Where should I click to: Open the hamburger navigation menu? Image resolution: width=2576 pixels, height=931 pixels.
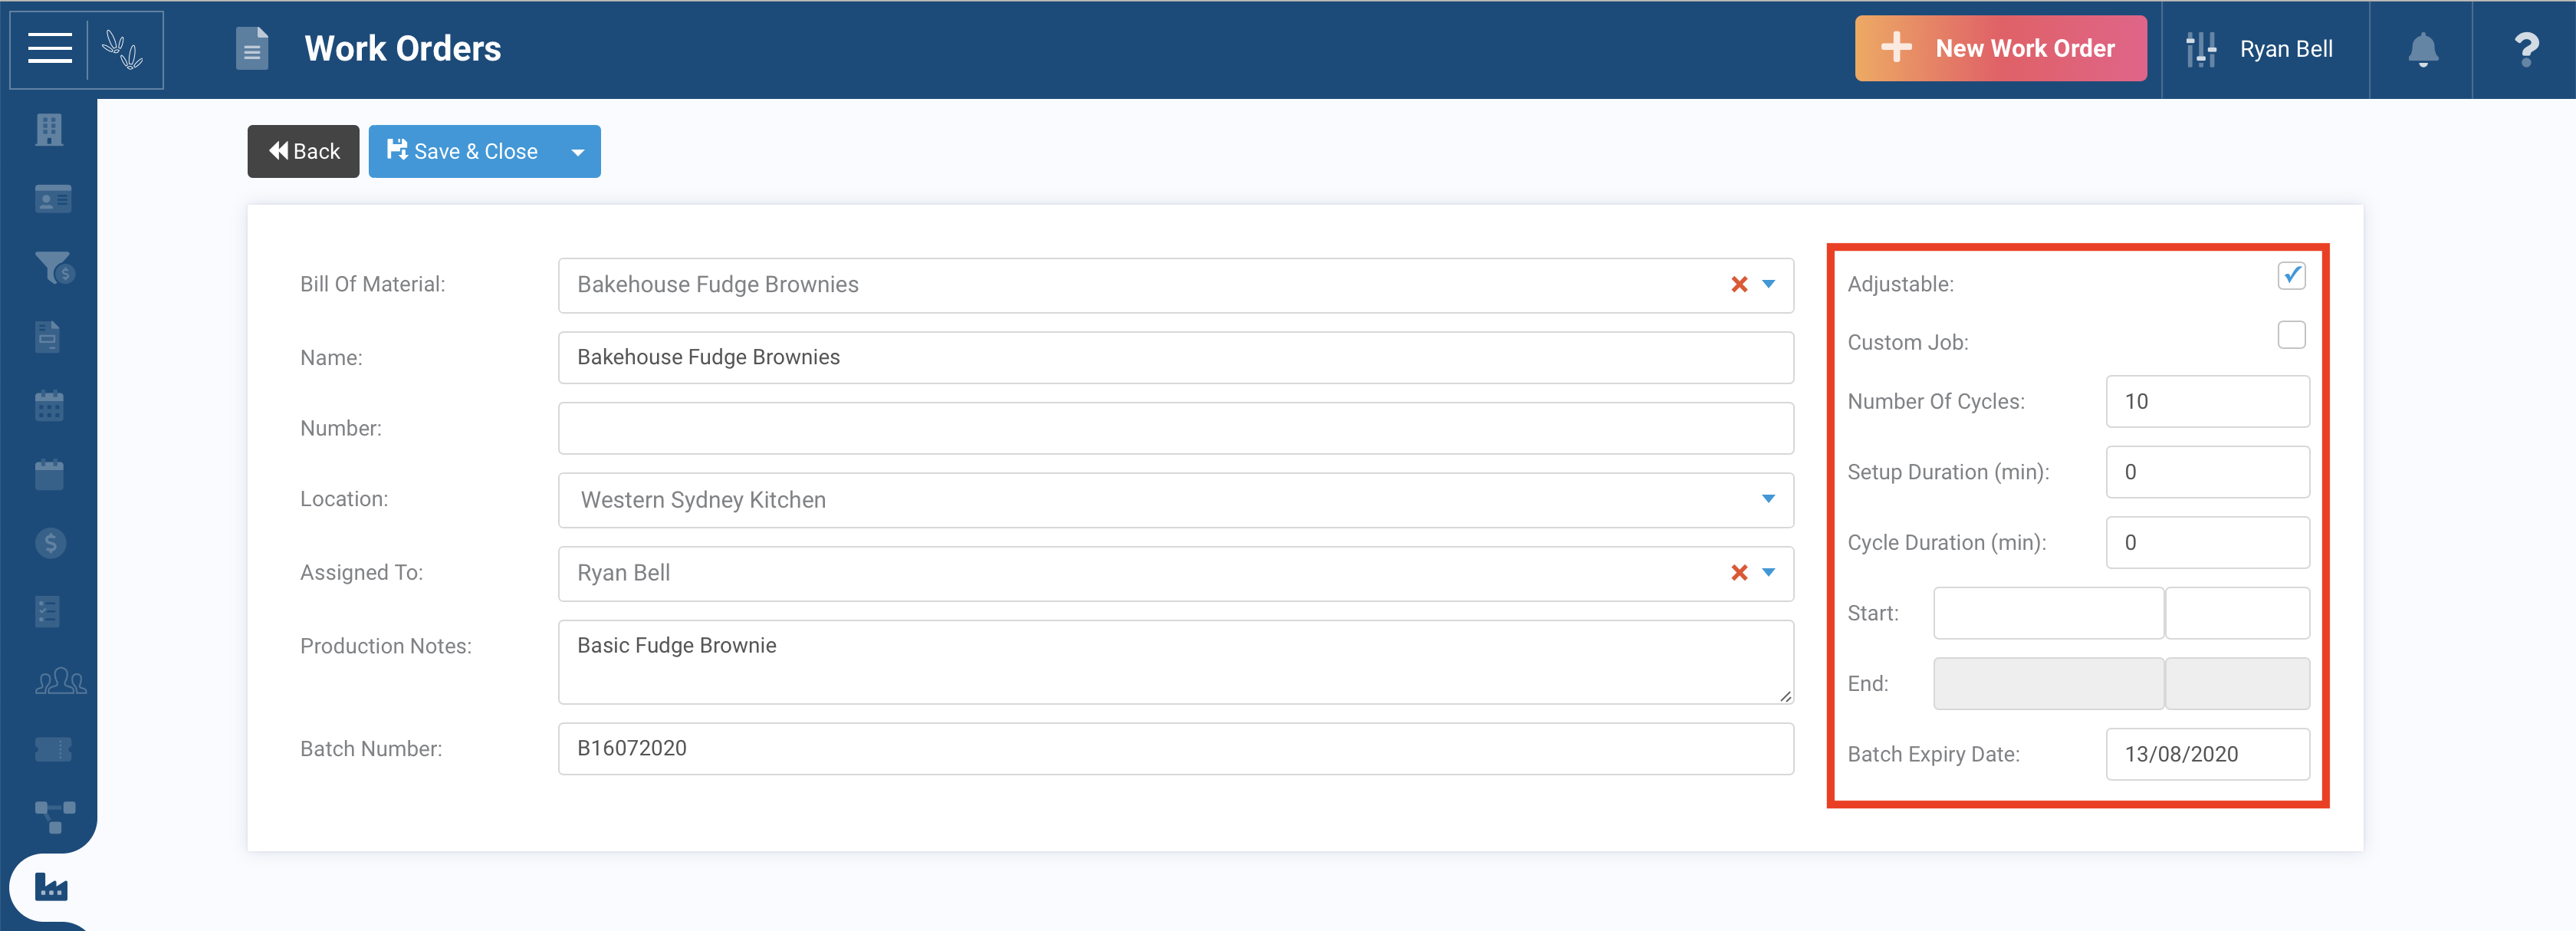49,49
